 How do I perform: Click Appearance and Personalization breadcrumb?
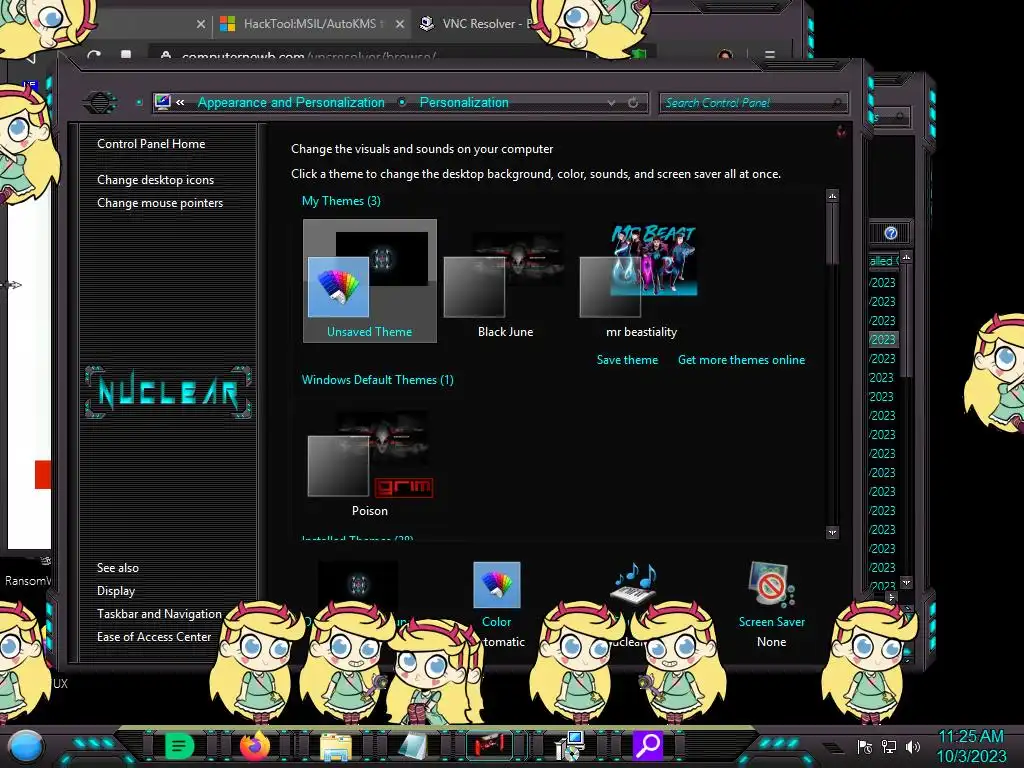291,103
